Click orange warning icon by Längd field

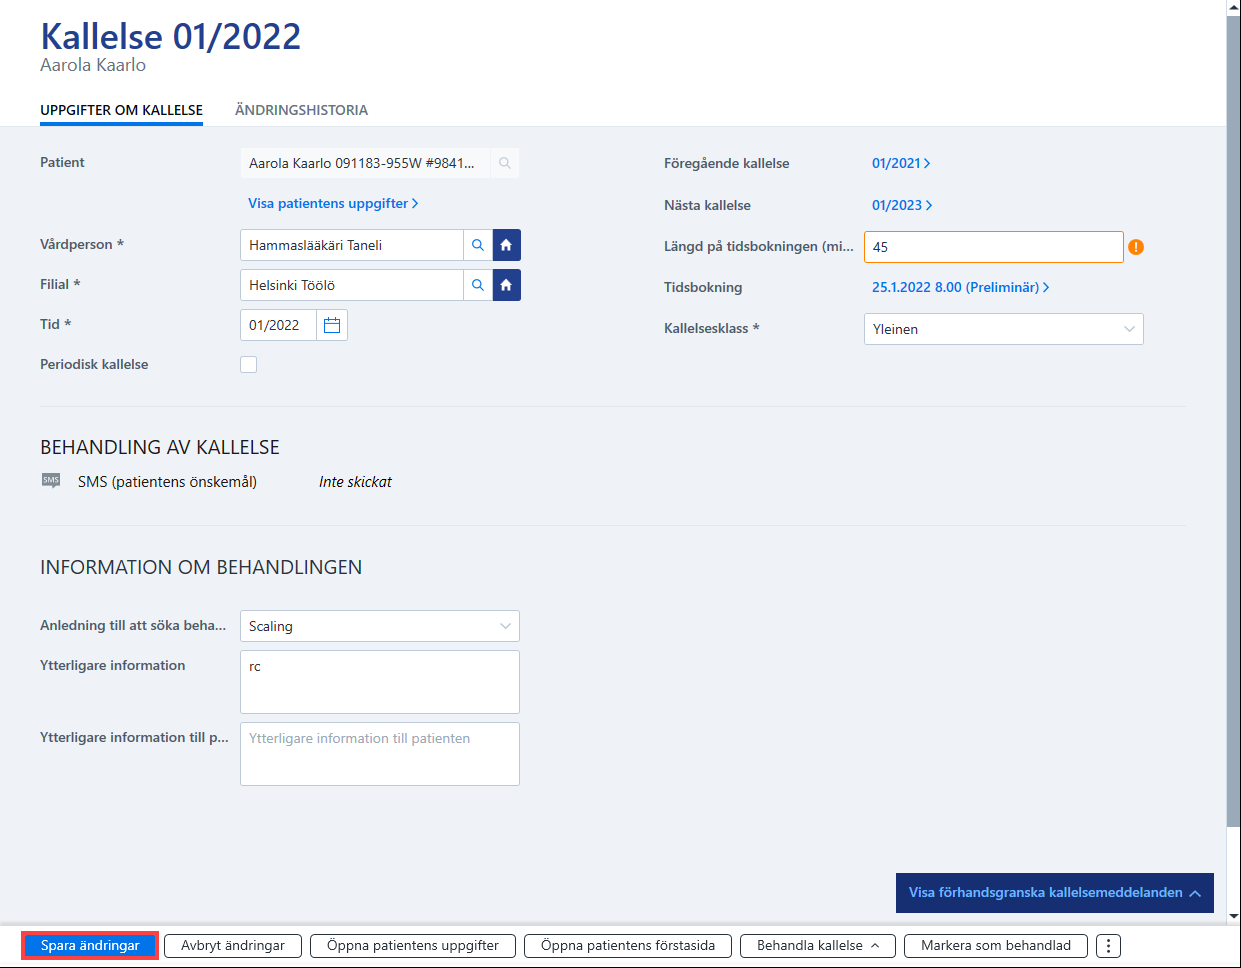[x=1136, y=247]
